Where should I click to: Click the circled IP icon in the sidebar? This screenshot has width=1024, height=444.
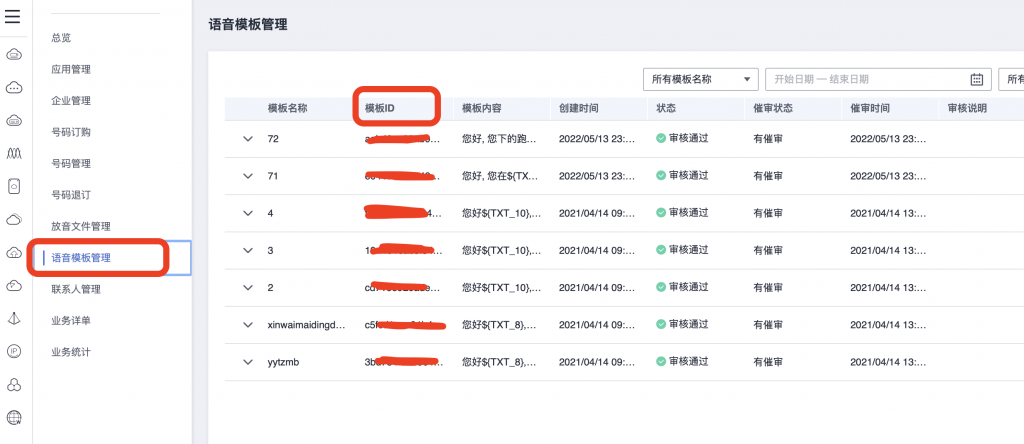[x=14, y=351]
